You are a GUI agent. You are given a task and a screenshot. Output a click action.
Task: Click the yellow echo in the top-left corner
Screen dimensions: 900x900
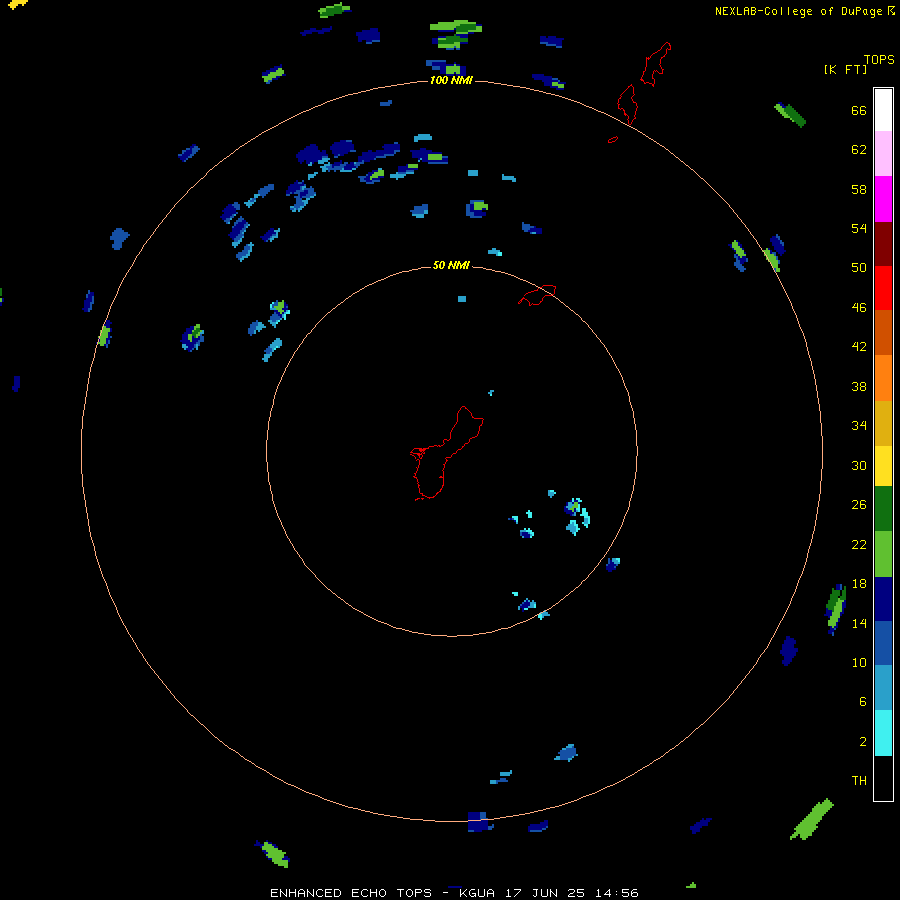[17, 4]
